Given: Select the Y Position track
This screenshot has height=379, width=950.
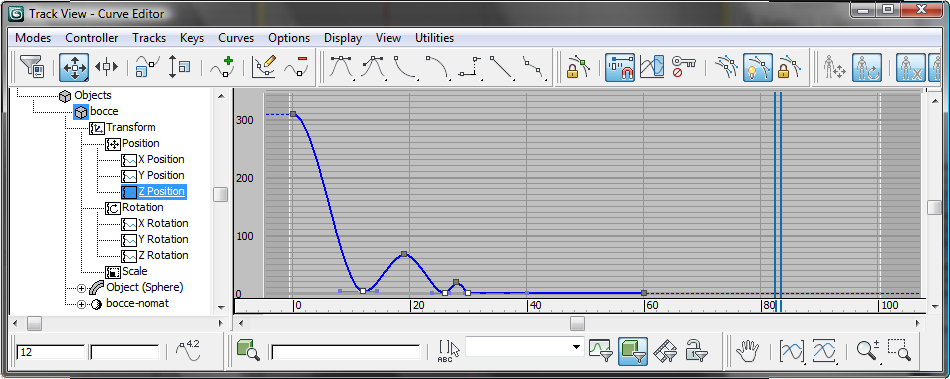Looking at the screenshot, I should coord(161,176).
